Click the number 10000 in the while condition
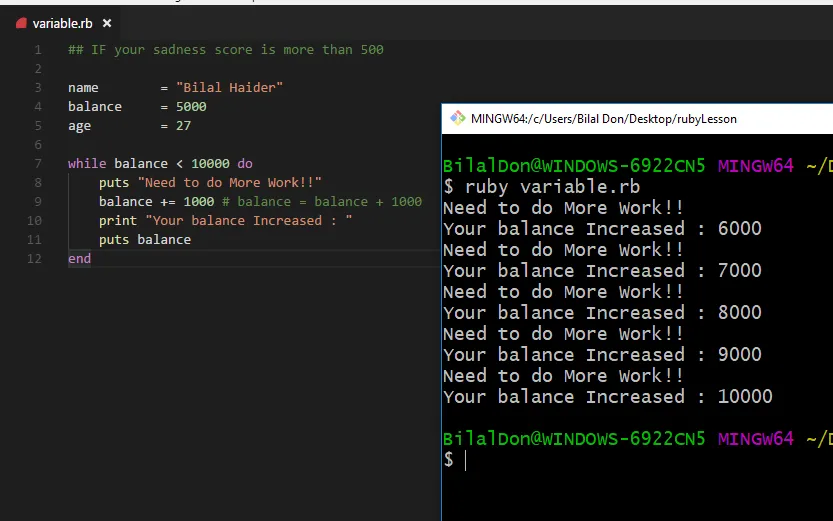The width and height of the screenshot is (833, 521). (210, 164)
